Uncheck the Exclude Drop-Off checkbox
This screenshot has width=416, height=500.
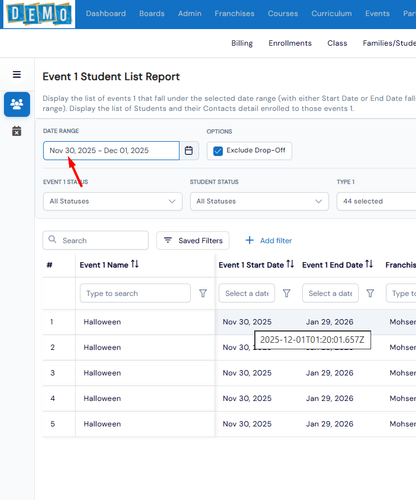tap(218, 151)
